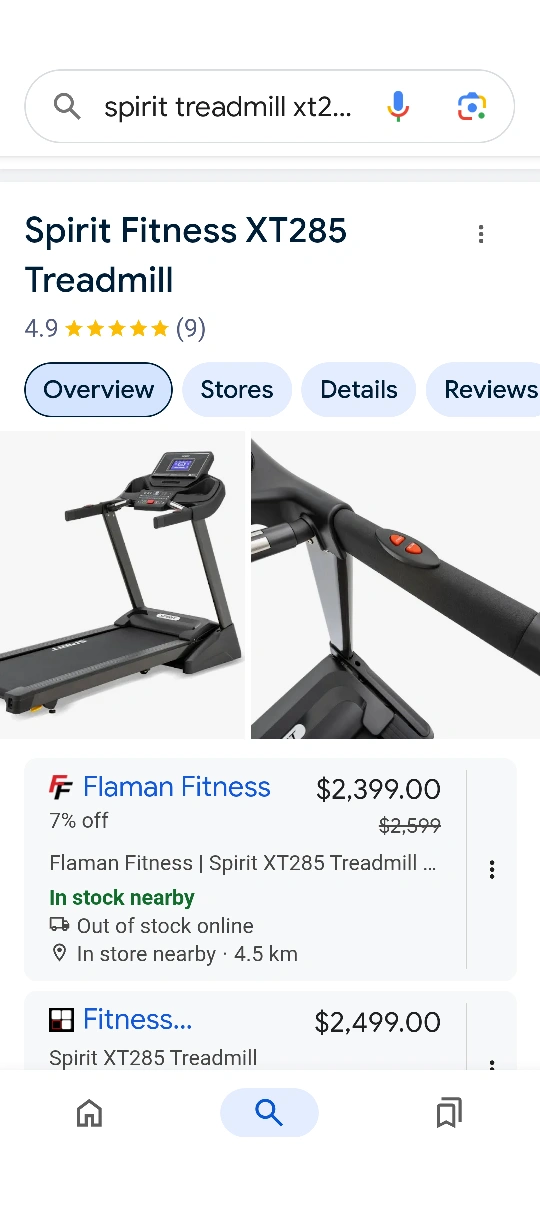540x1230 pixels.
Task: Open the full treadmill product image
Action: coord(122,585)
